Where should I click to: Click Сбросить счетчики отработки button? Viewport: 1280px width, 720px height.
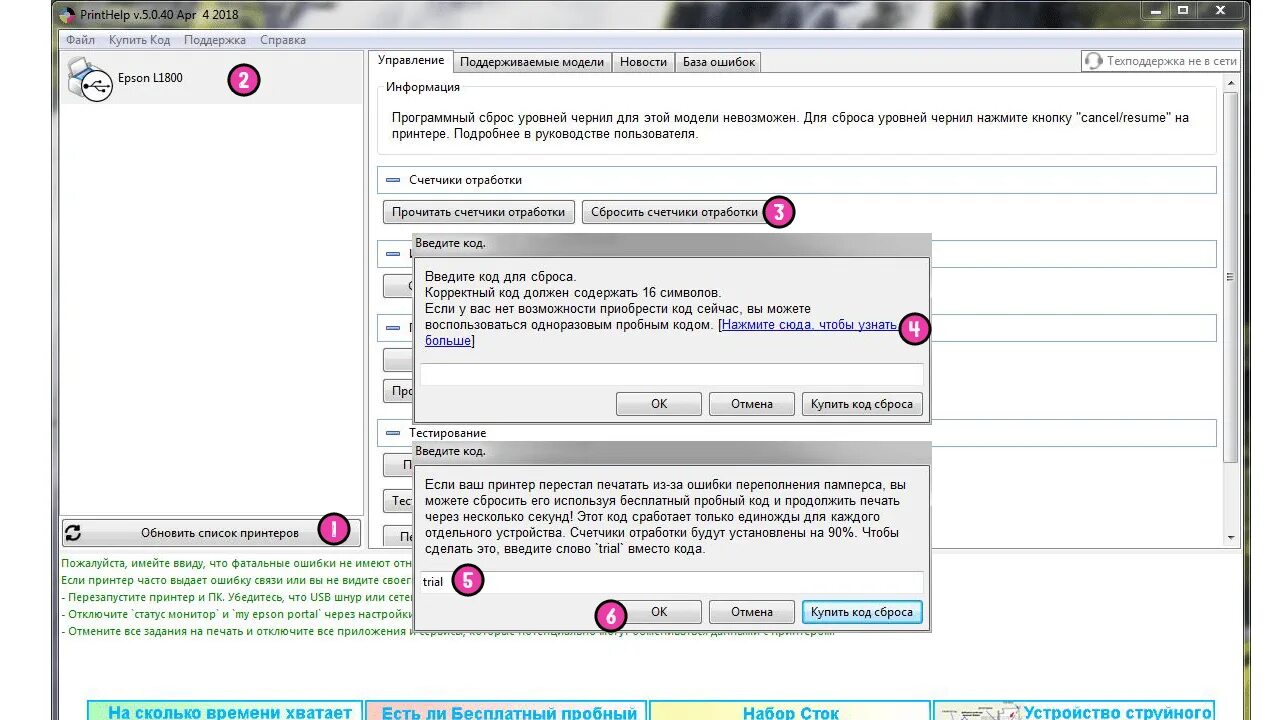(675, 212)
